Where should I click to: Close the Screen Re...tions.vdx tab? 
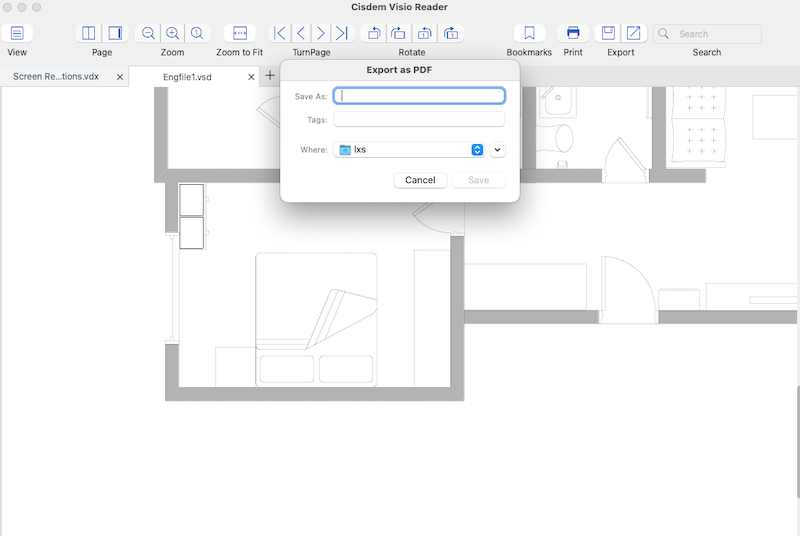(120, 77)
